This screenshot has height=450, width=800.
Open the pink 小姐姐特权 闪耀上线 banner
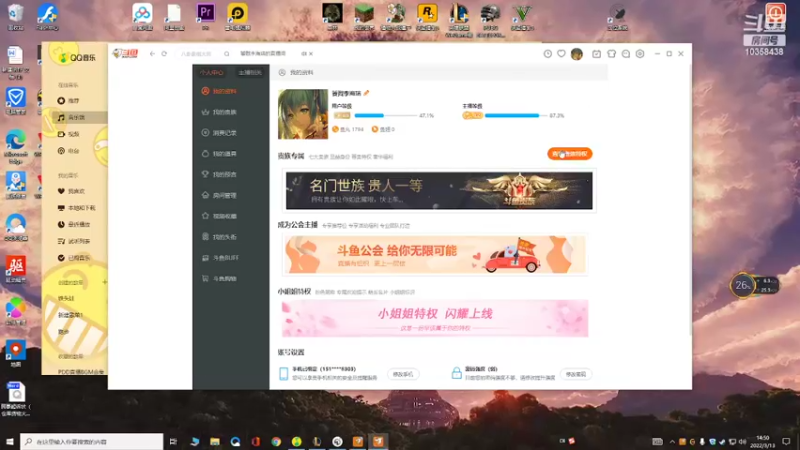(x=435, y=318)
